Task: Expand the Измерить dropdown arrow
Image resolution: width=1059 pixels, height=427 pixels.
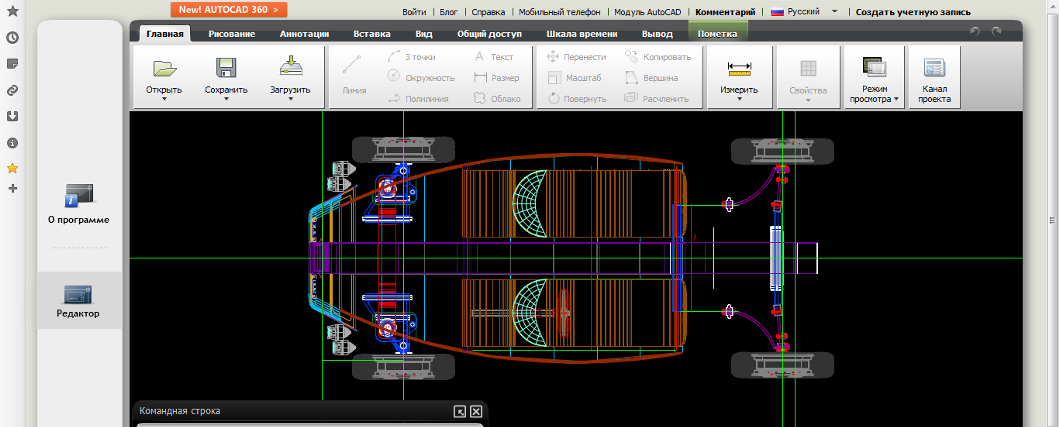Action: tap(739, 99)
